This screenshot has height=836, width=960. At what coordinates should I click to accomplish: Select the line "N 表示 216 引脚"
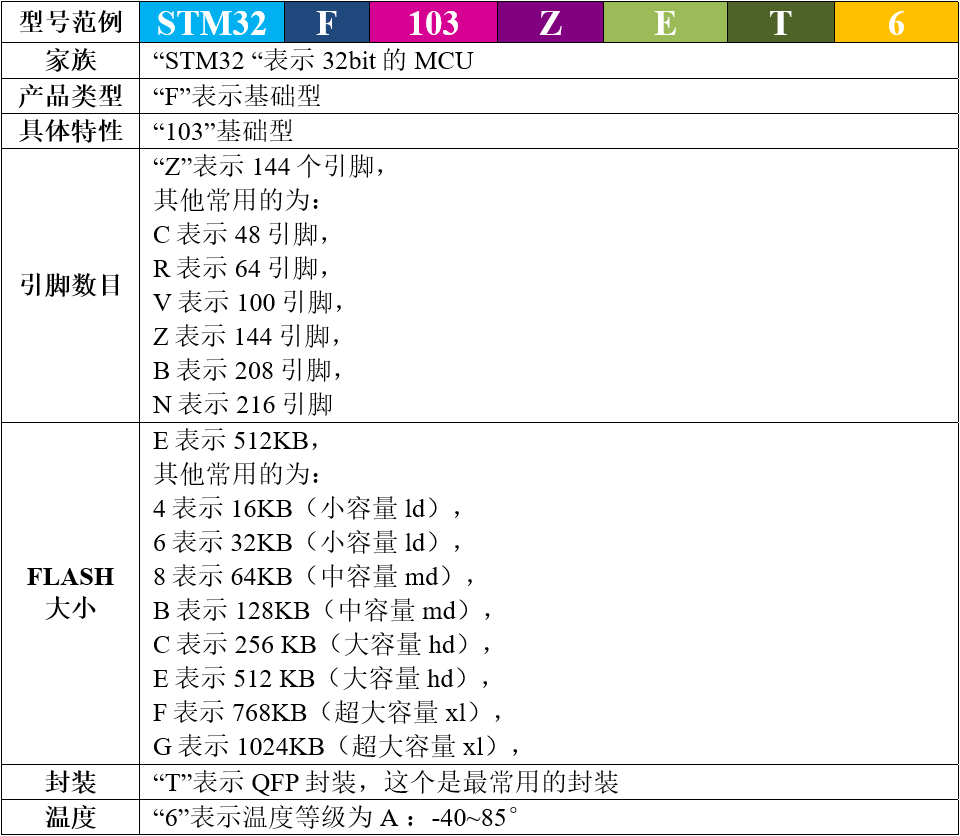pyautogui.click(x=243, y=404)
